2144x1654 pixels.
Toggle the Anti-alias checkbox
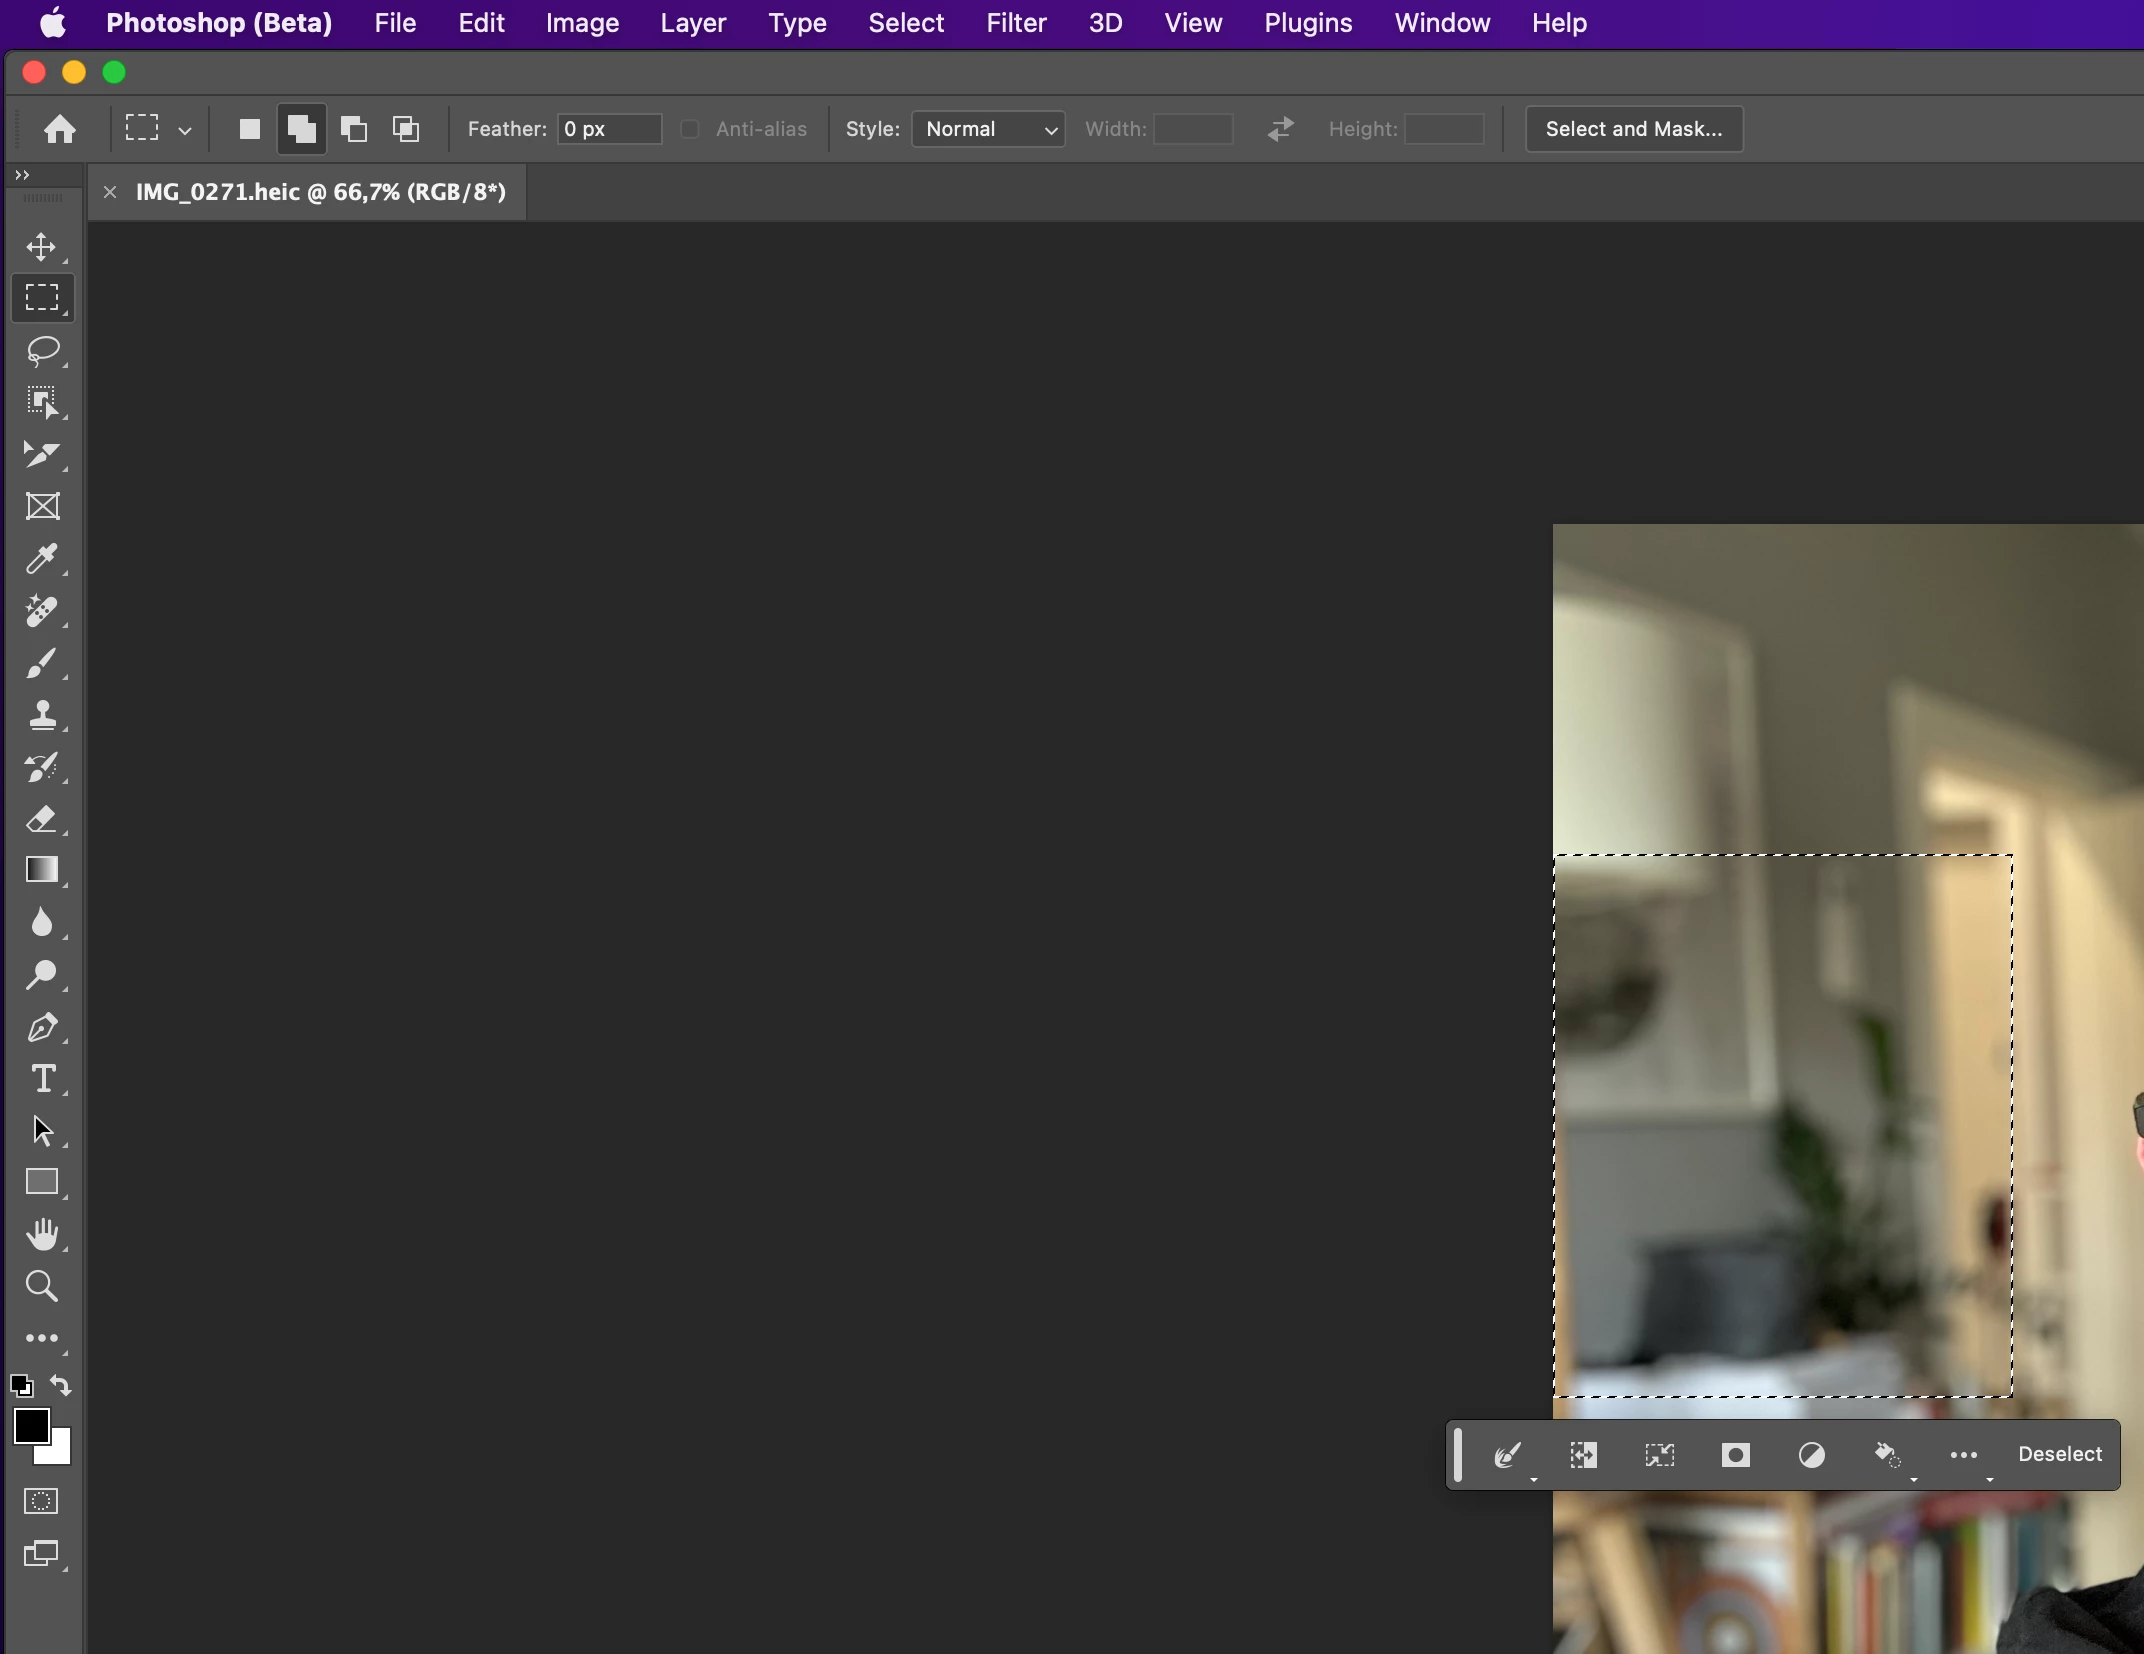coord(690,129)
